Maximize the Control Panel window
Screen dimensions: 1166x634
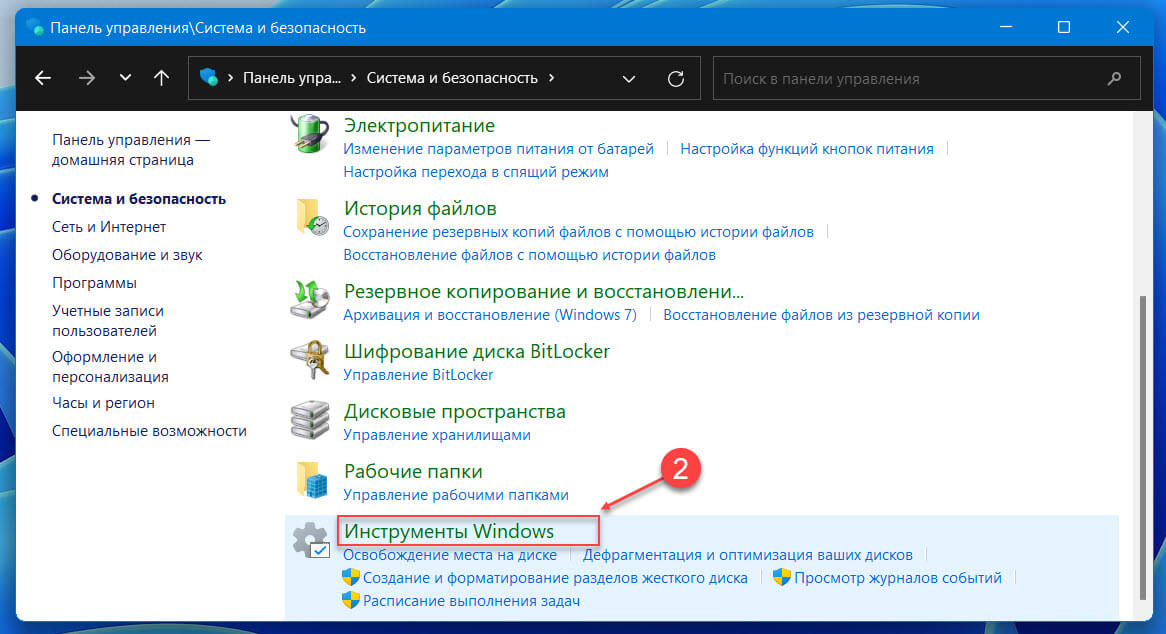click(1064, 28)
